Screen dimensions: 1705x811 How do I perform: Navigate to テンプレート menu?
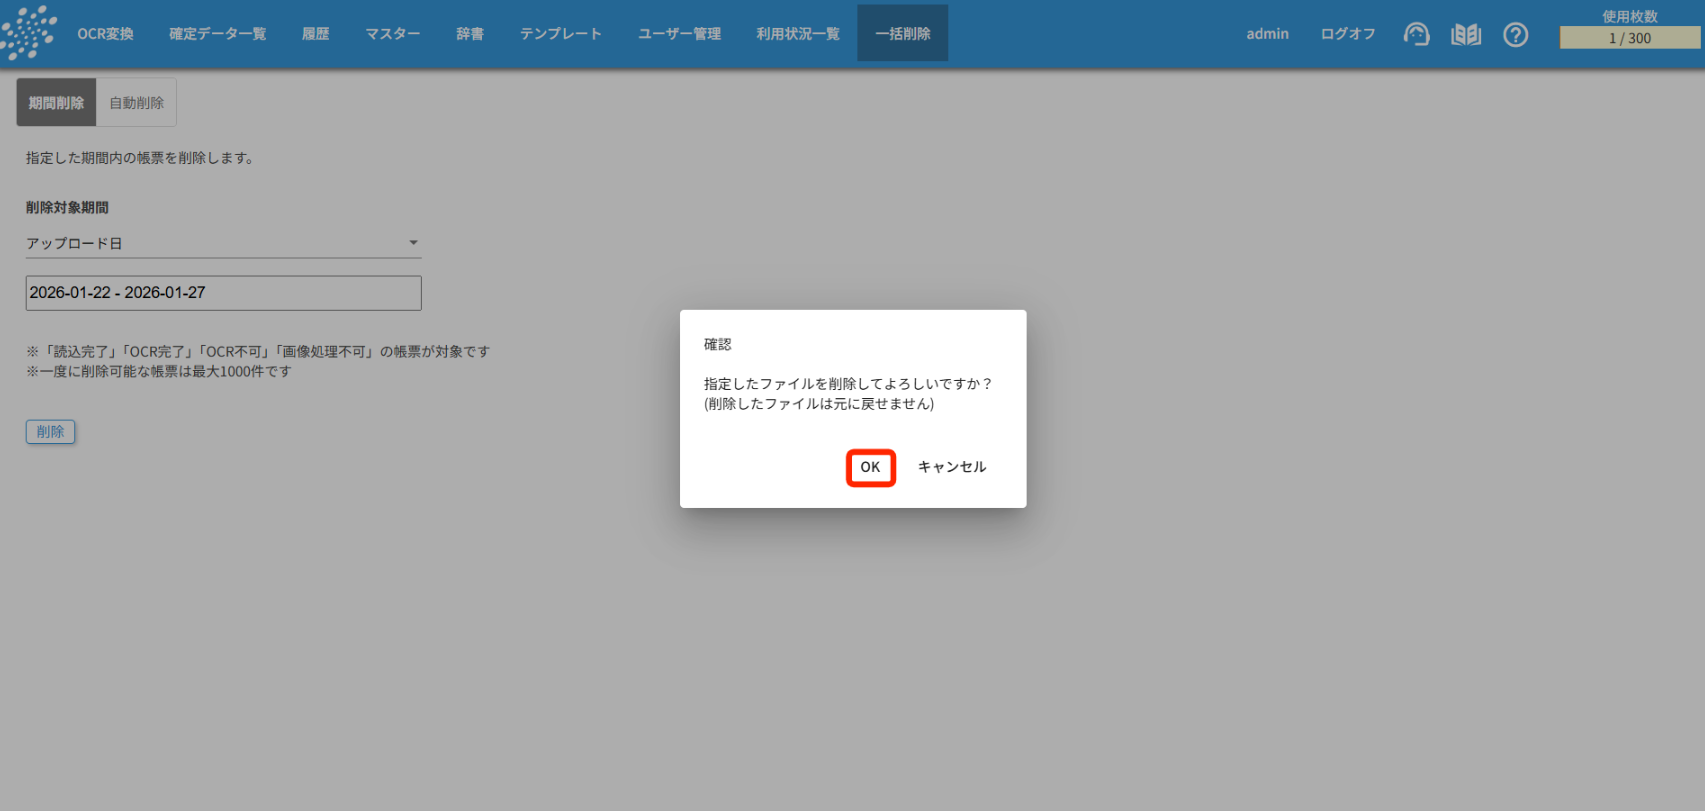(x=560, y=34)
